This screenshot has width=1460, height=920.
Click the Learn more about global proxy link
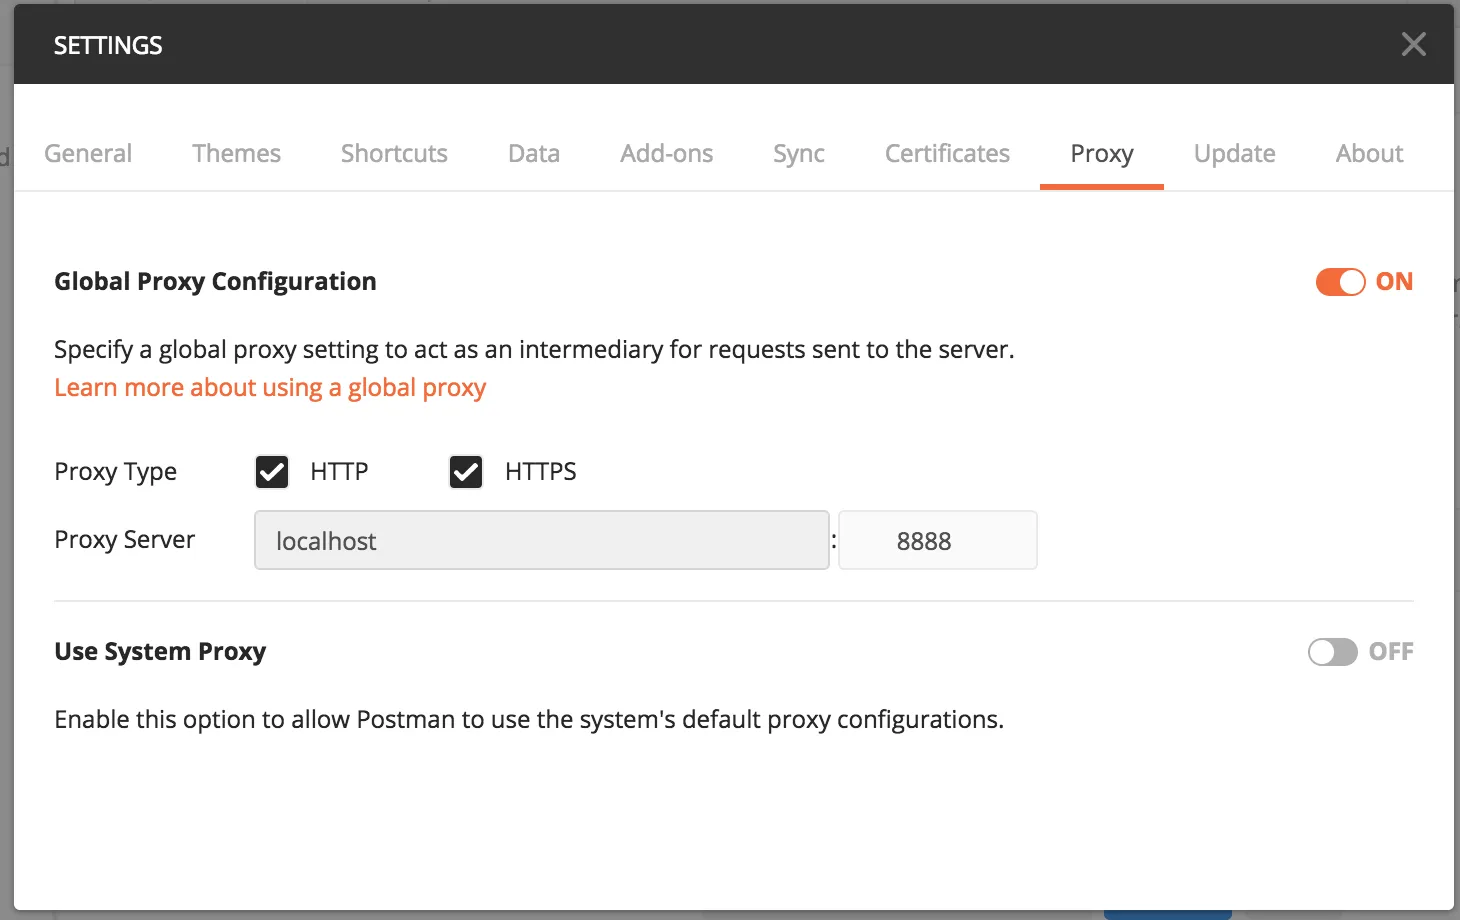click(x=270, y=388)
